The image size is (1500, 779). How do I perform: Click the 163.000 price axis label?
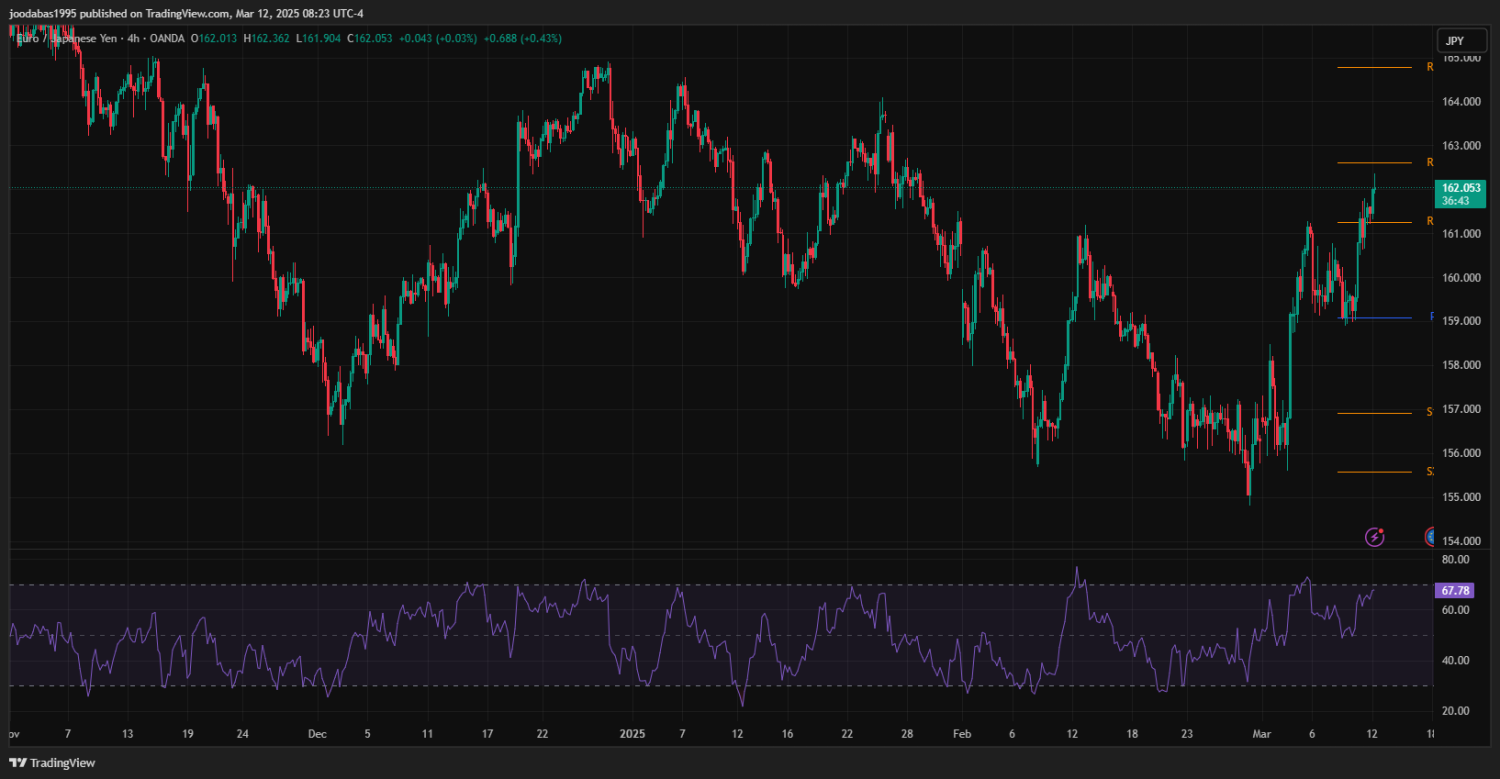pyautogui.click(x=1461, y=146)
